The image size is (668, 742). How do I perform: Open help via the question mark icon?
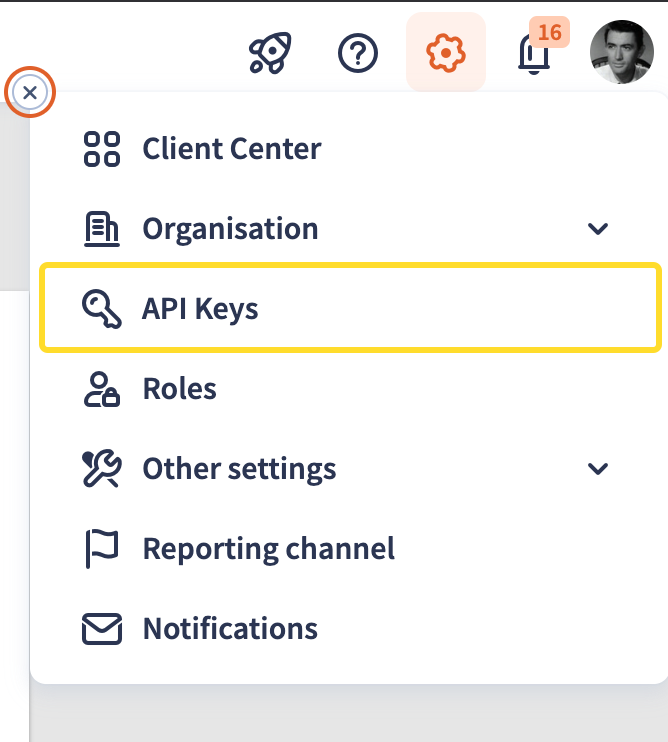click(x=358, y=52)
